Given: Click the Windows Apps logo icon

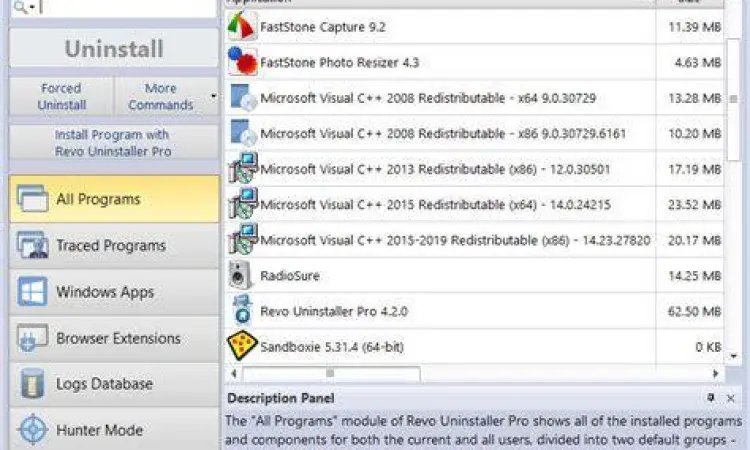Looking at the screenshot, I should 33,291.
